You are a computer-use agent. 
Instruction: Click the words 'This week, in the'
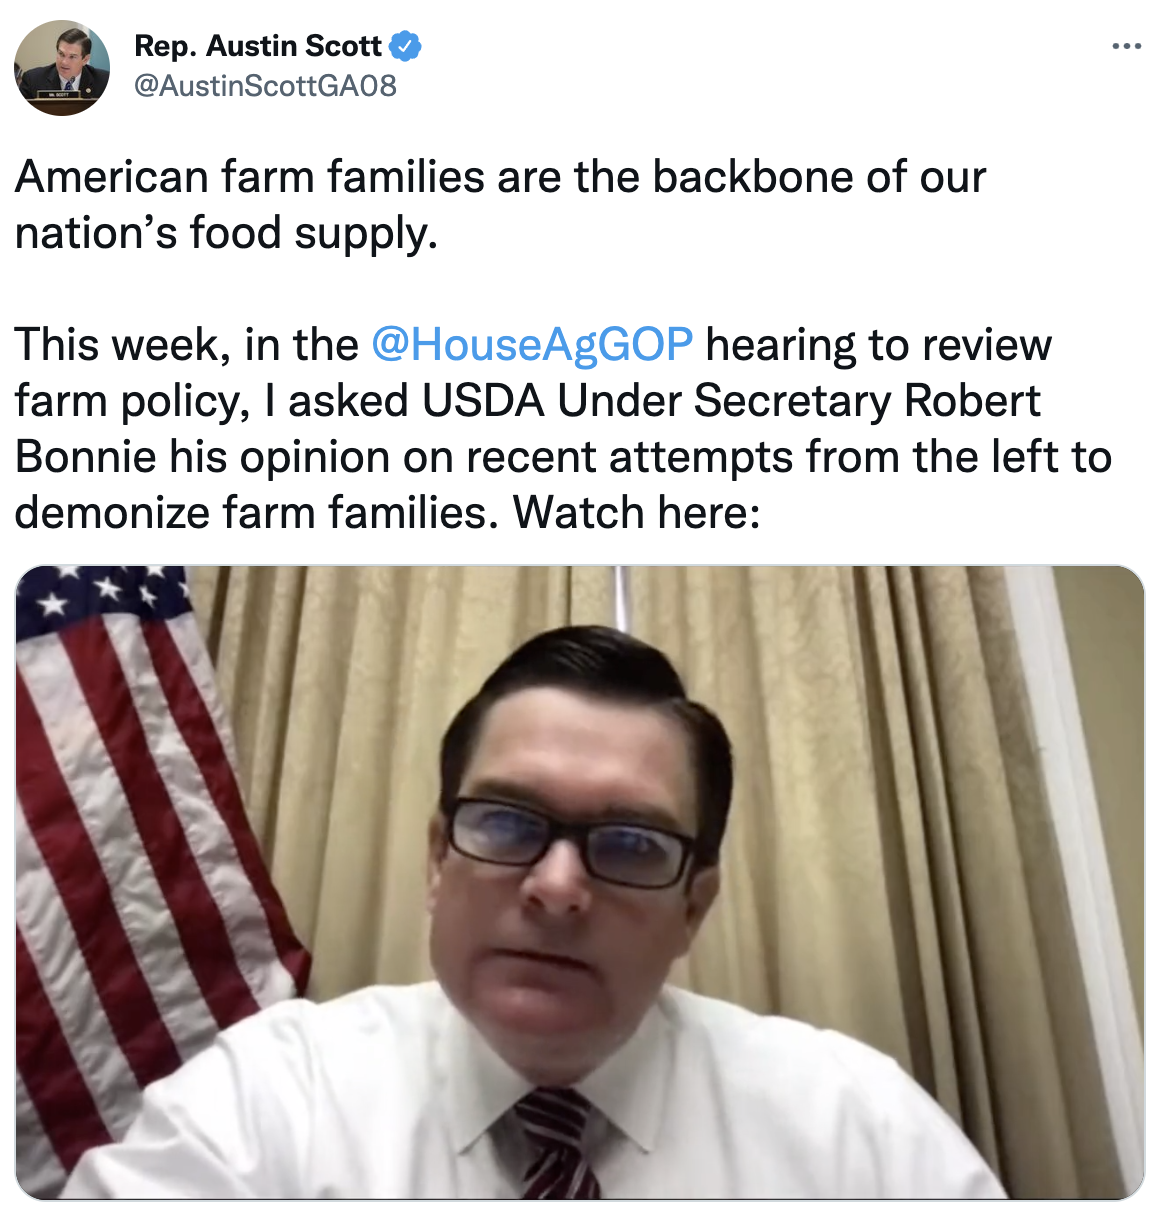[x=187, y=345]
